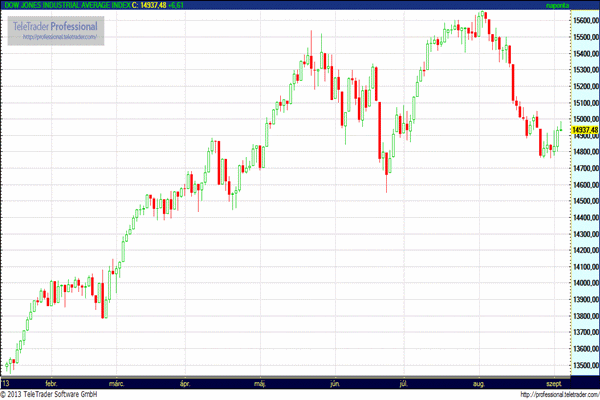The image size is (600, 400).
Task: Click the 'jún.' month label
Action: click(335, 383)
